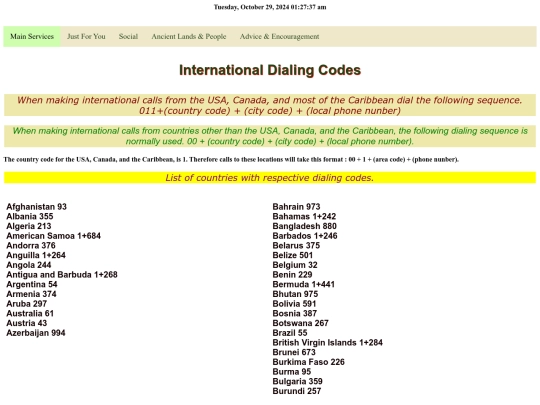Select the 'Austria 43' entry

(x=27, y=323)
